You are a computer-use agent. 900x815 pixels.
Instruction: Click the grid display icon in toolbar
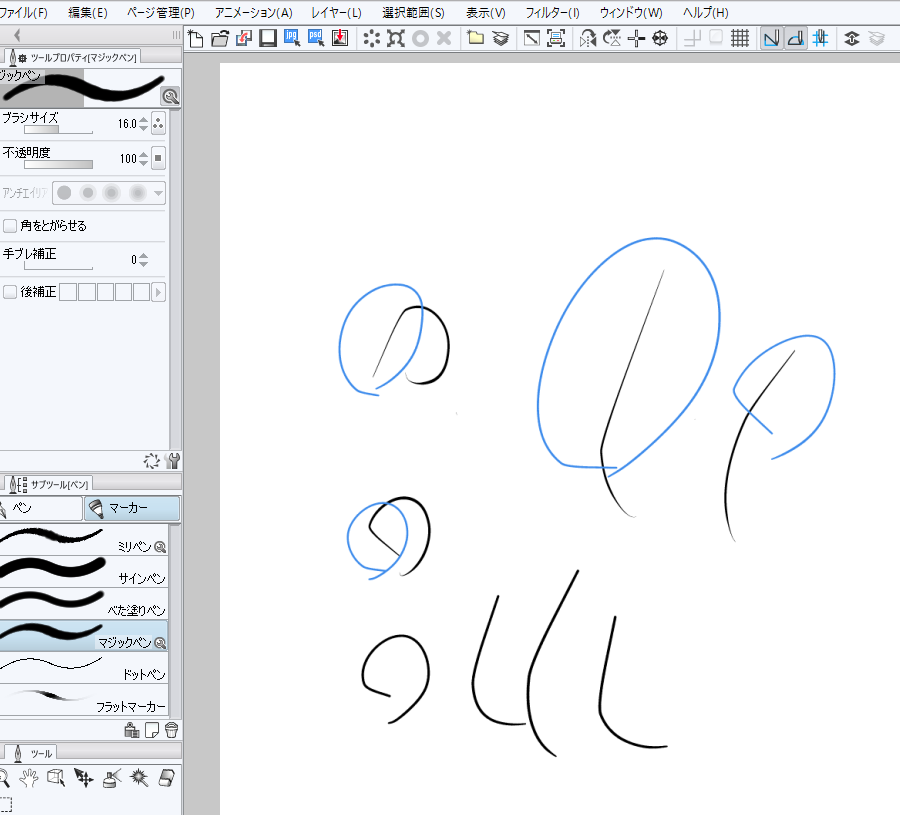tap(740, 39)
